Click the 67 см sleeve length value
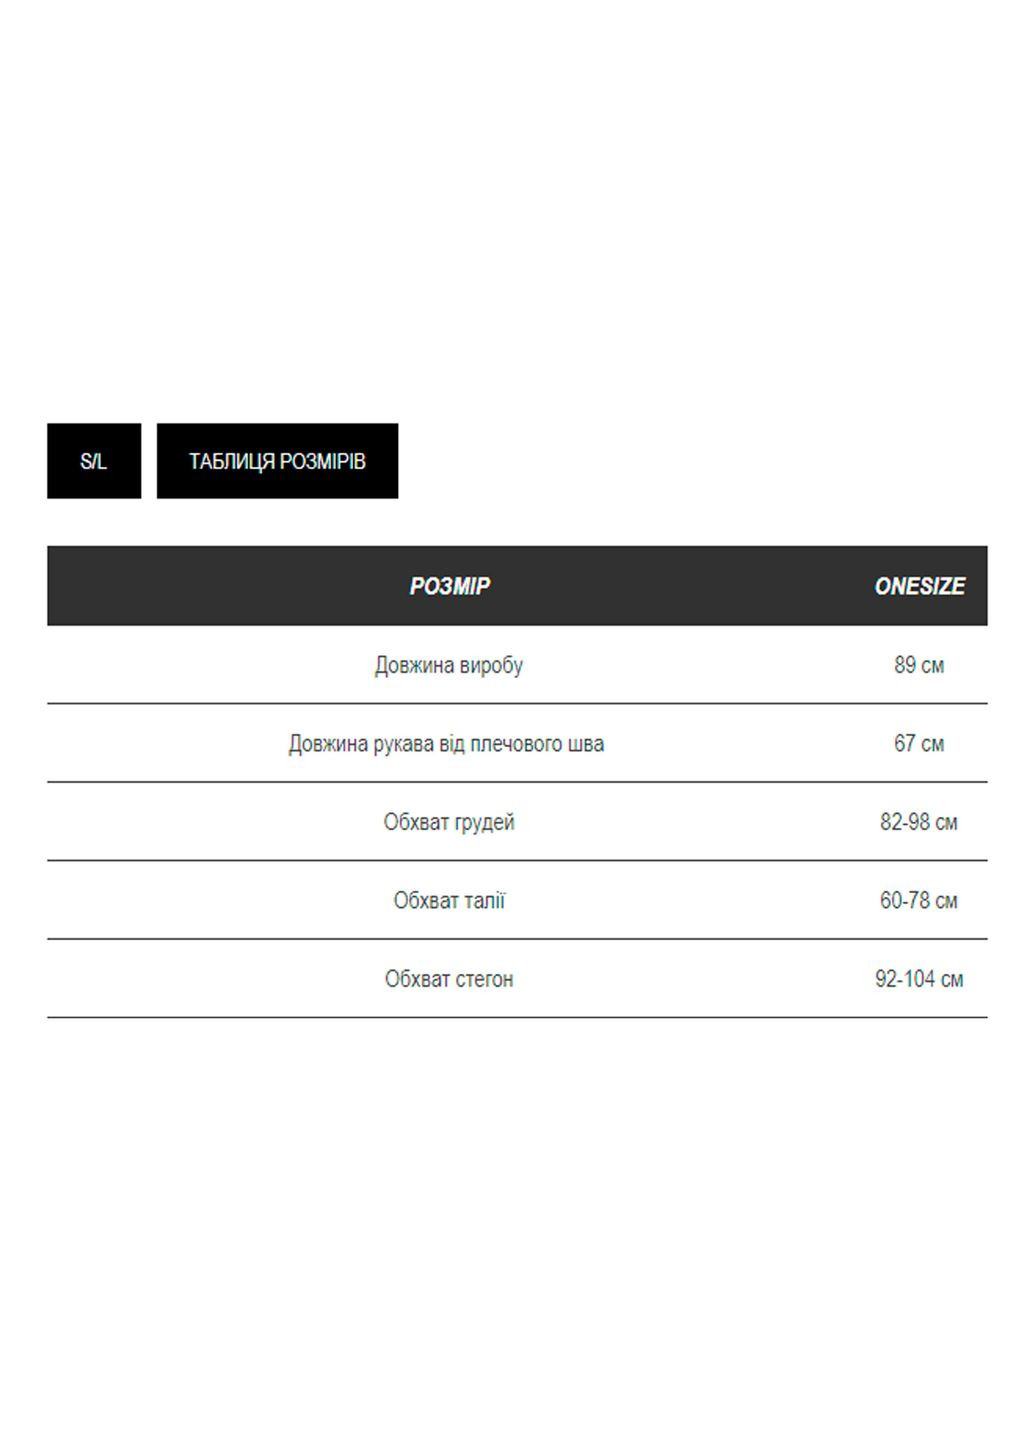1035x1440 pixels. point(919,744)
